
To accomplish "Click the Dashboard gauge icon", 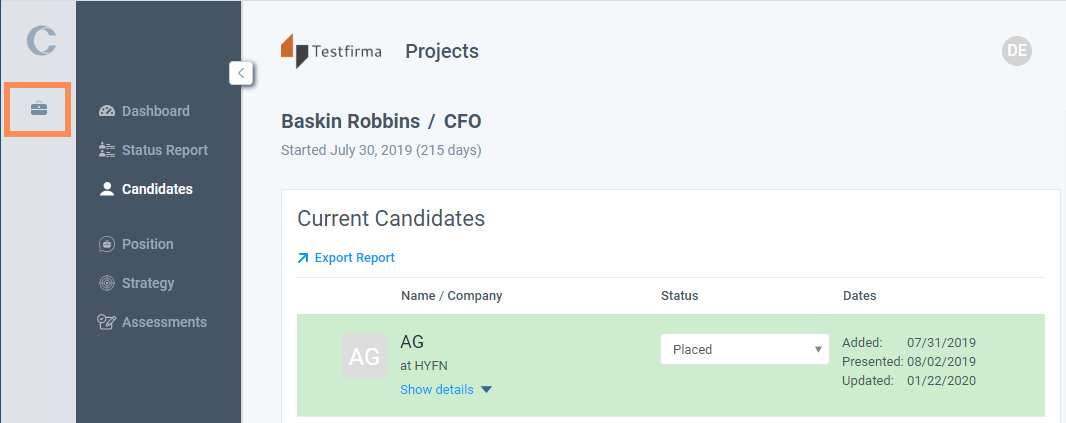I will [x=107, y=111].
